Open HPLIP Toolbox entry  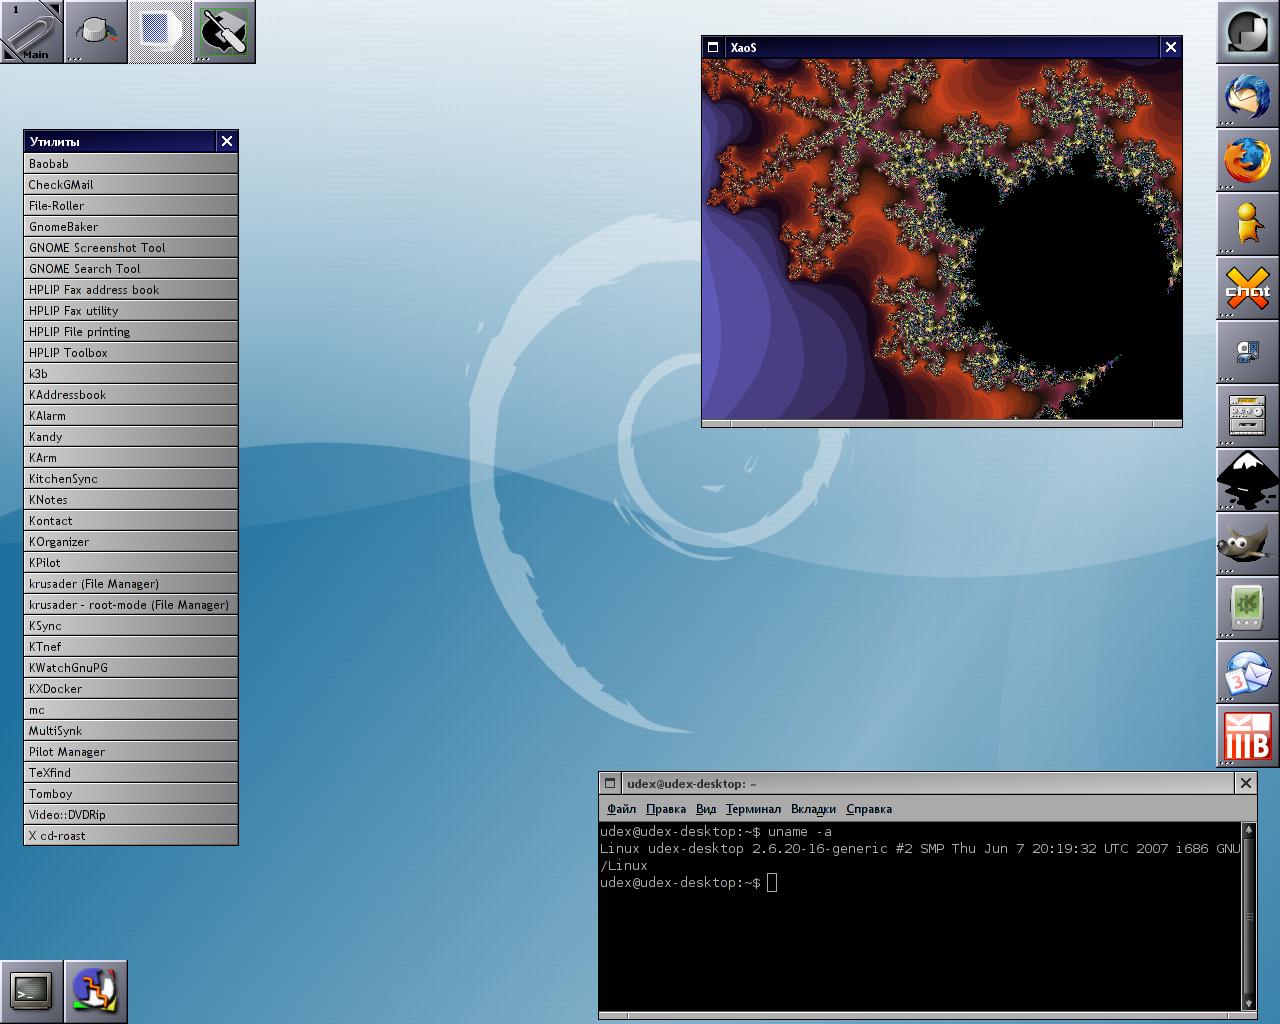click(x=131, y=352)
